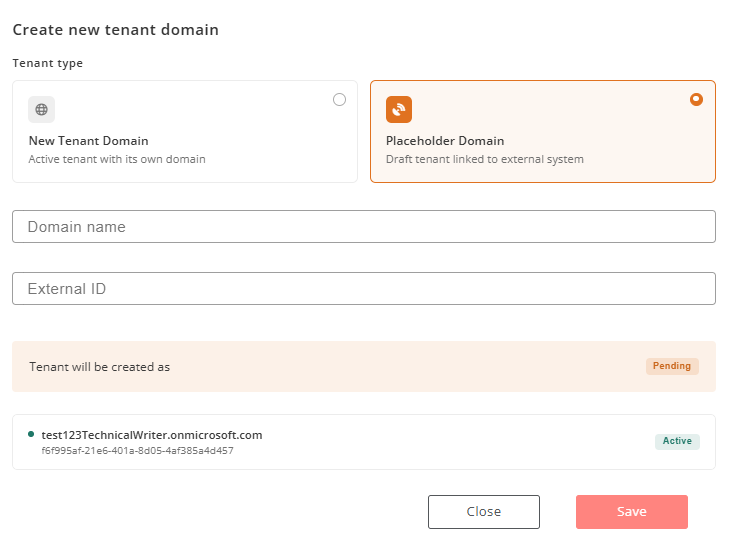
Task: Select the New Tenant Domain radio button
Action: click(x=339, y=99)
